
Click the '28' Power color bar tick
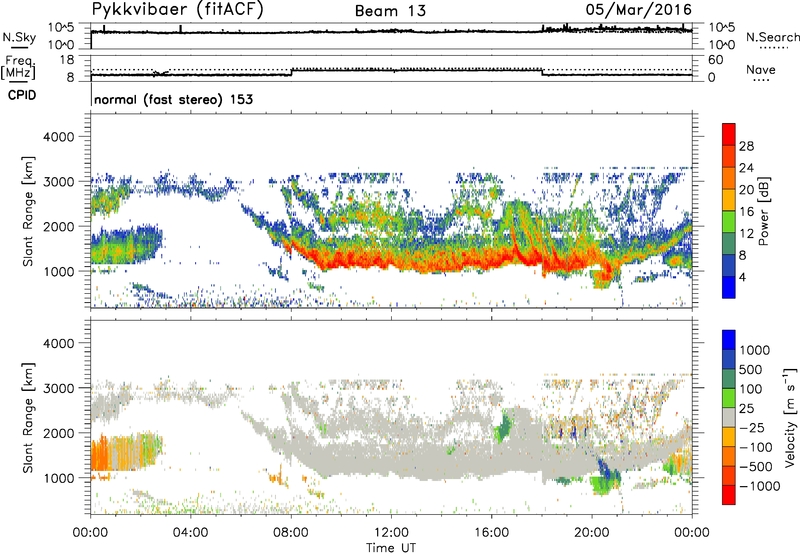coord(746,146)
